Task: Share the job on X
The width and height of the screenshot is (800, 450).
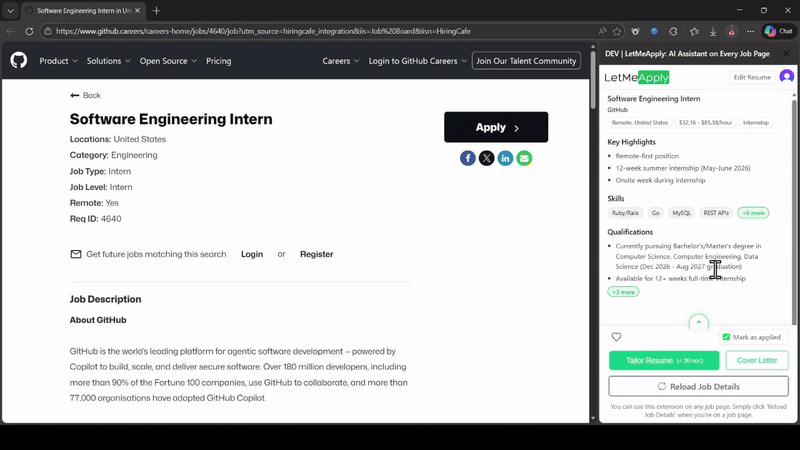Action: (x=486, y=158)
